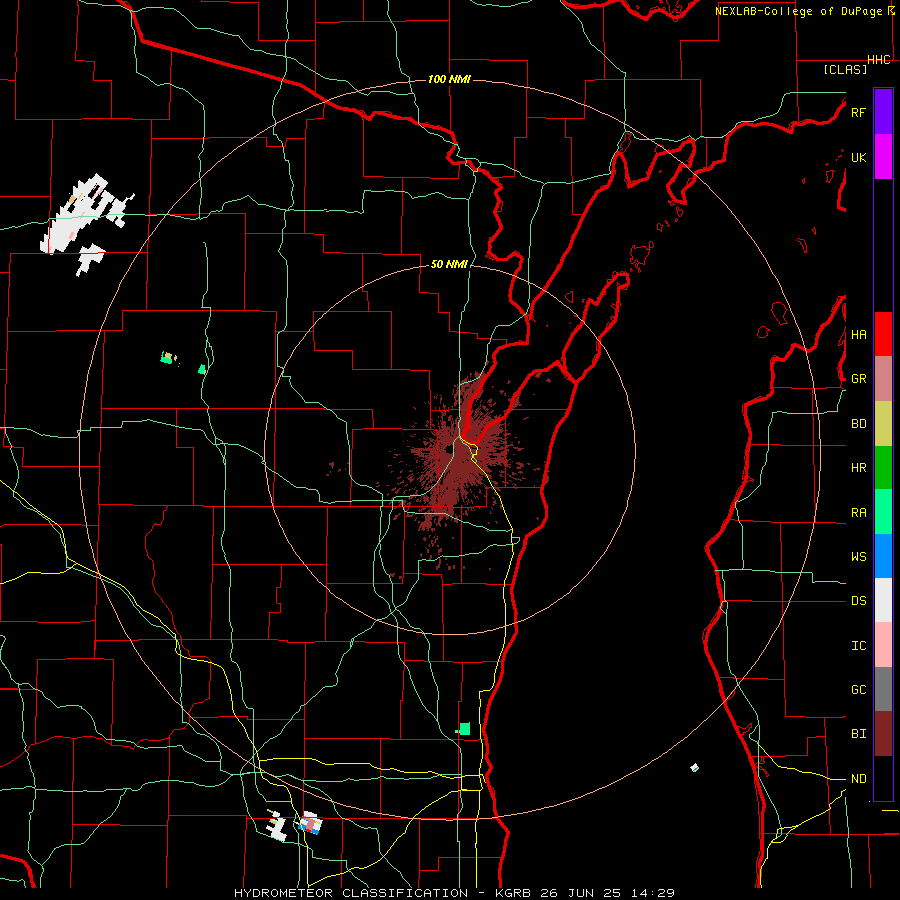Click the UK legend label

(858, 157)
